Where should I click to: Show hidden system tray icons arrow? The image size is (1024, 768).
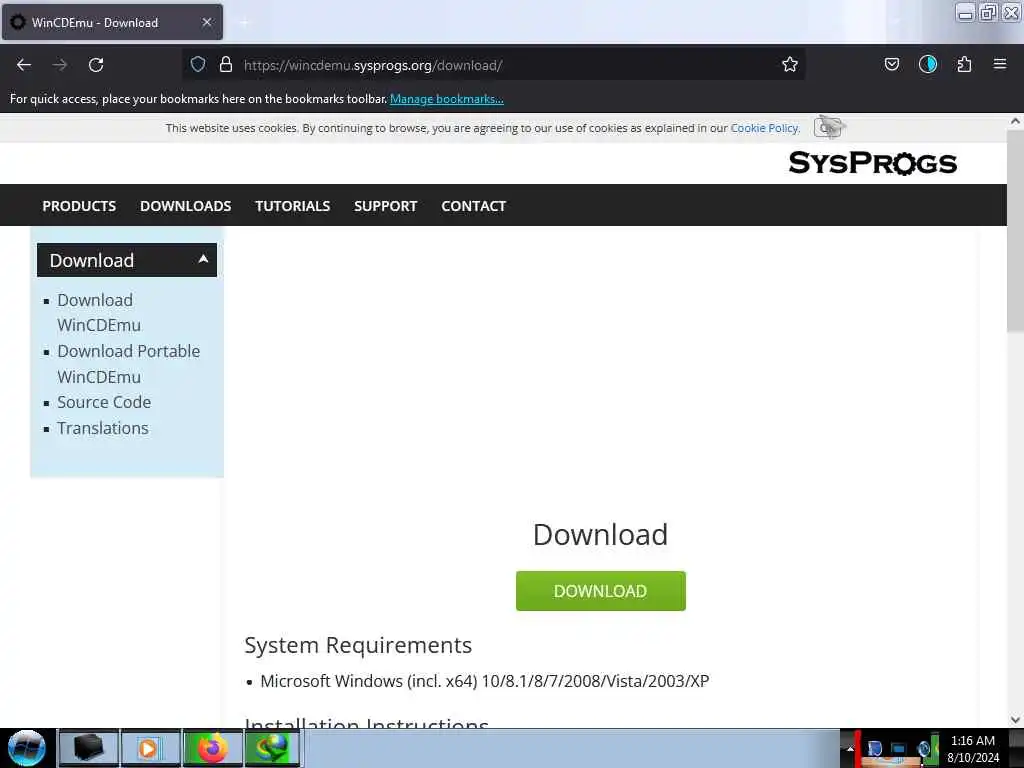tap(850, 748)
